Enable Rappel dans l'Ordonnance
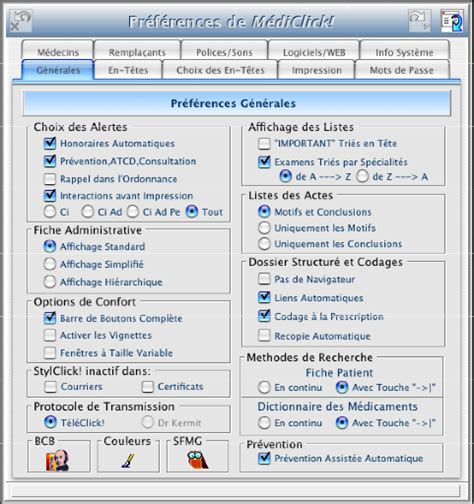The height and width of the screenshot is (504, 474). 50,179
